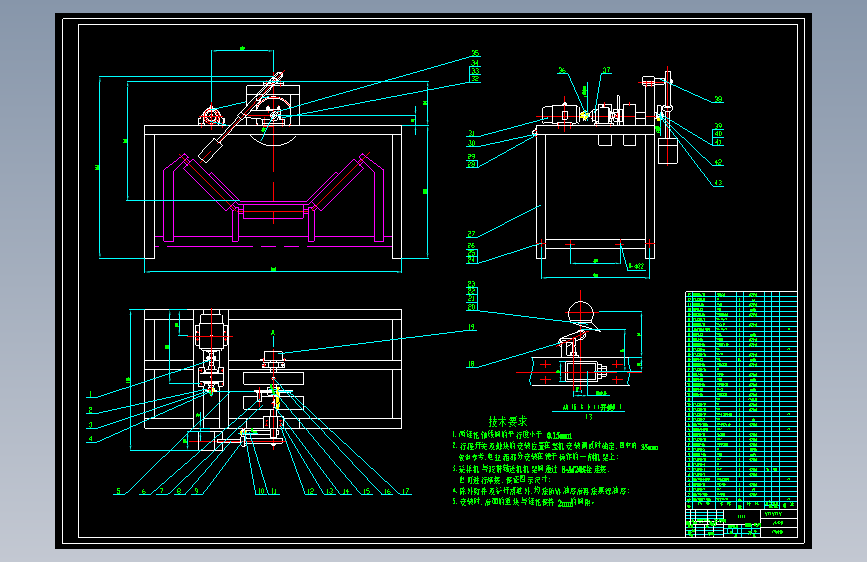Select part callout number 12
Screen dimensions: 867x562
[311, 491]
